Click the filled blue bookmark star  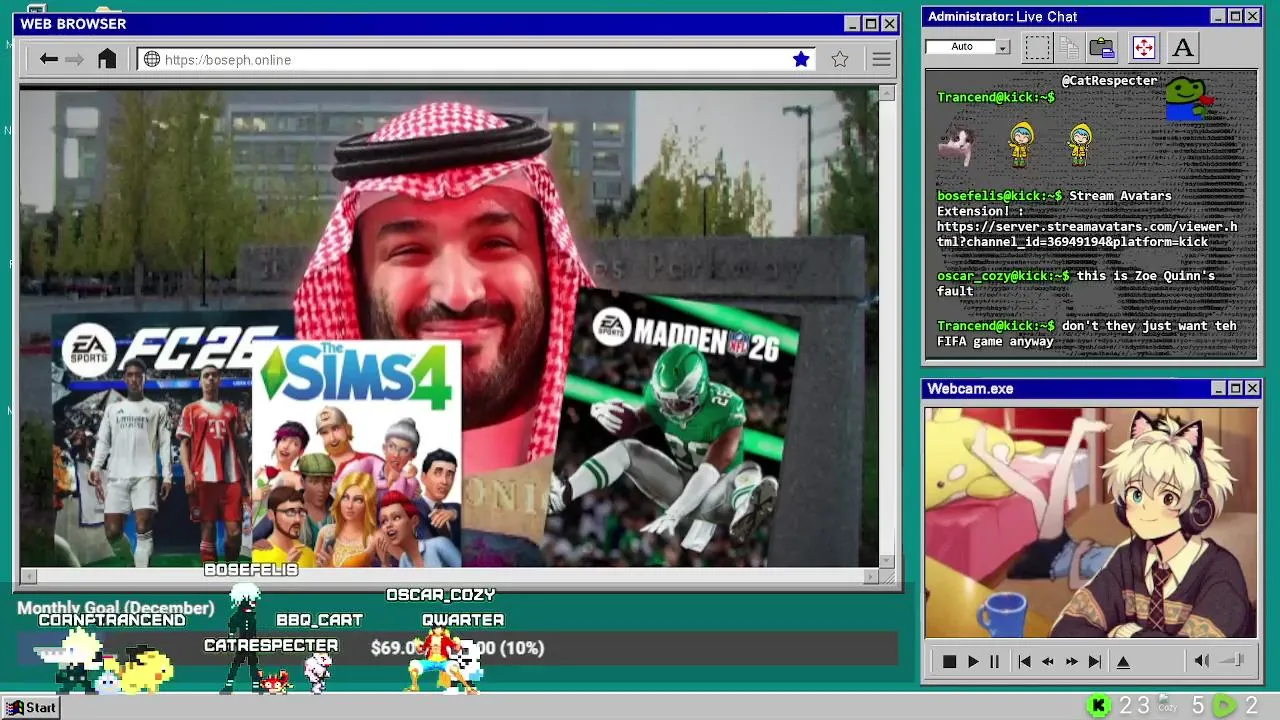pyautogui.click(x=801, y=59)
